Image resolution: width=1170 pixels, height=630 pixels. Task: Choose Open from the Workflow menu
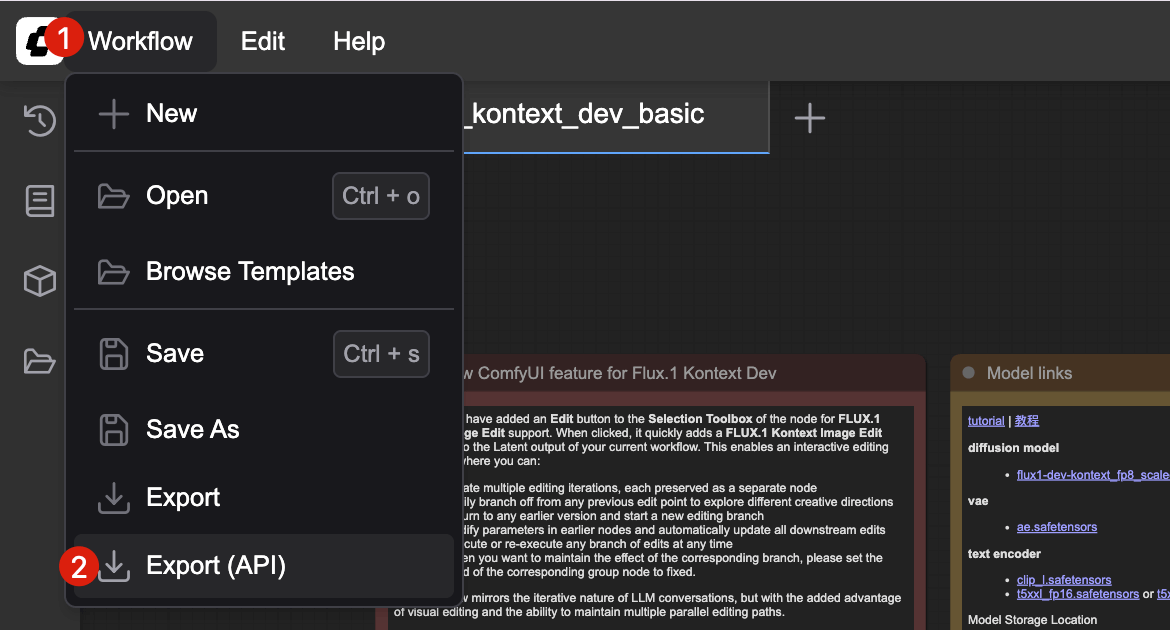click(264, 196)
